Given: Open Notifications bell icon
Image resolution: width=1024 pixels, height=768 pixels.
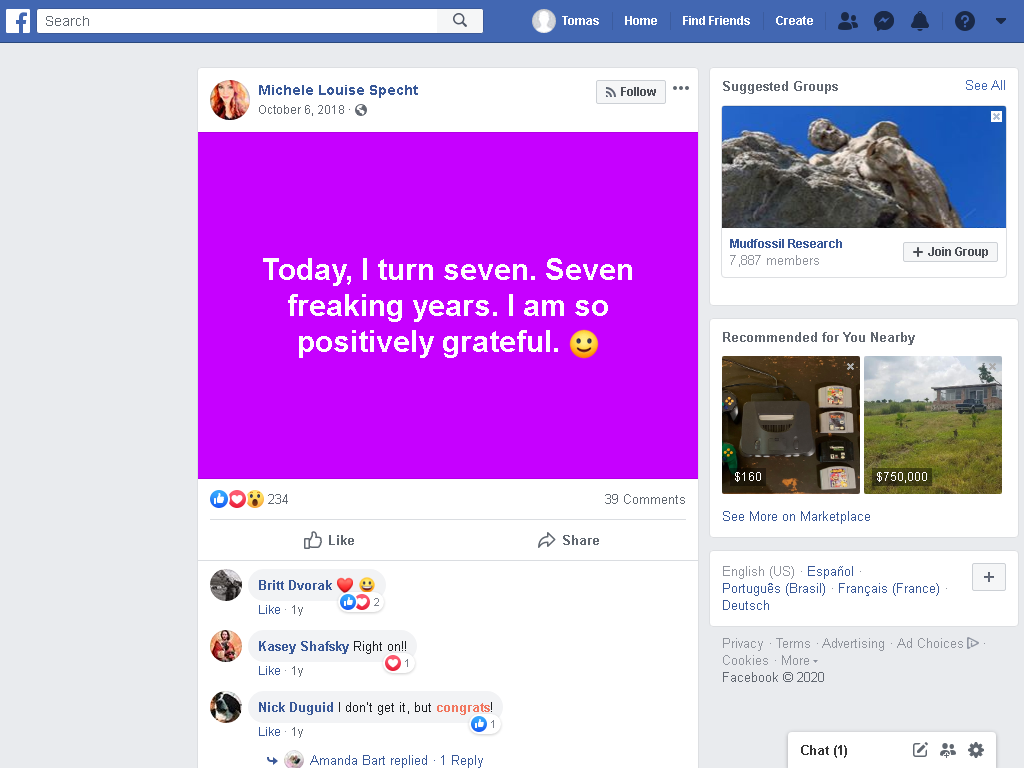Looking at the screenshot, I should point(920,21).
